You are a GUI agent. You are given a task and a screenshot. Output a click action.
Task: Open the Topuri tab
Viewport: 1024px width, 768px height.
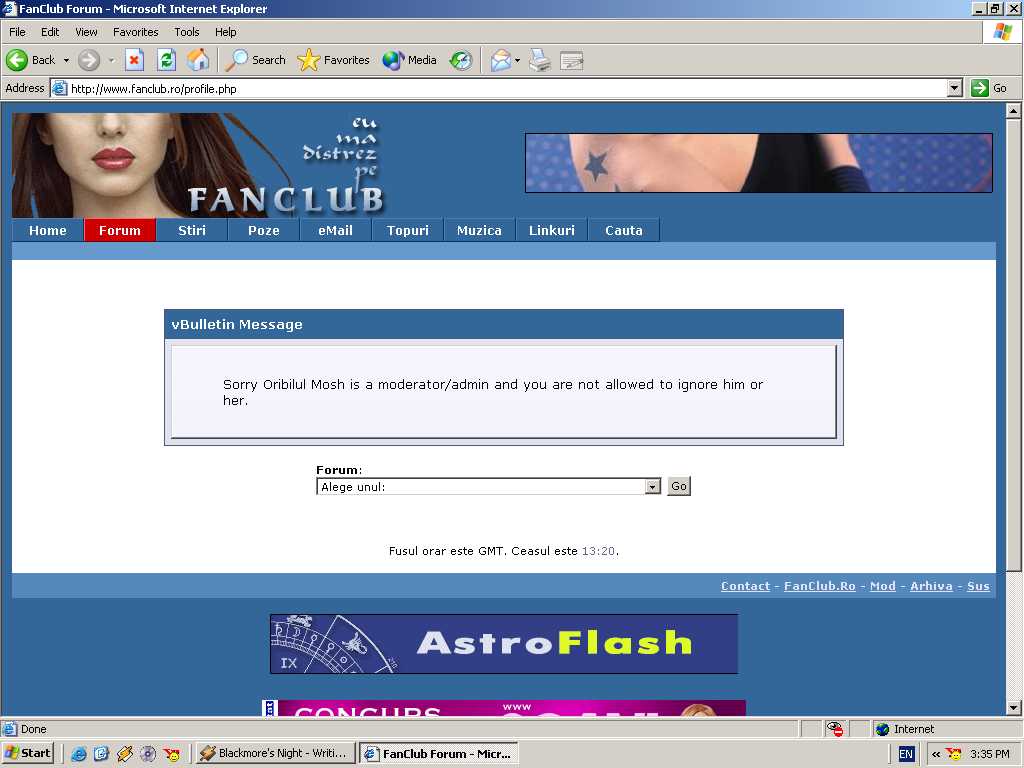tap(408, 230)
